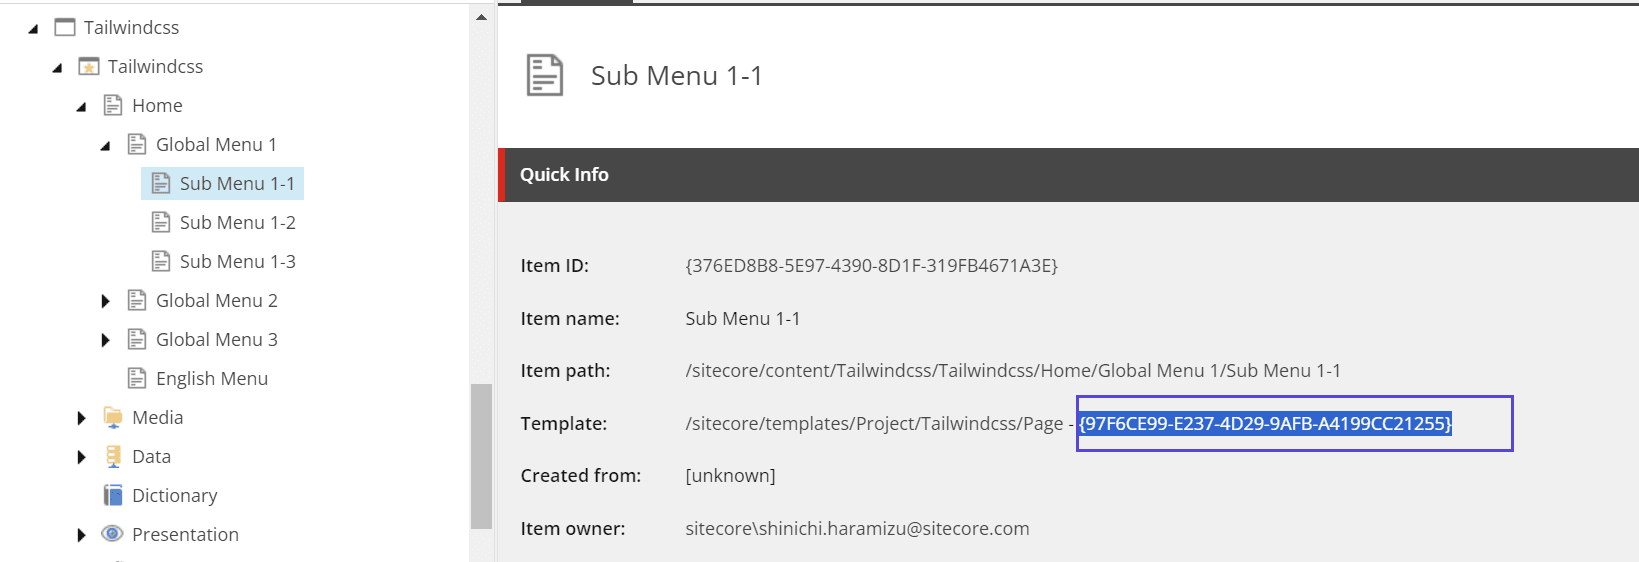The width and height of the screenshot is (1639, 562).
Task: Expand the Global Menu 2 node
Action: (x=105, y=301)
